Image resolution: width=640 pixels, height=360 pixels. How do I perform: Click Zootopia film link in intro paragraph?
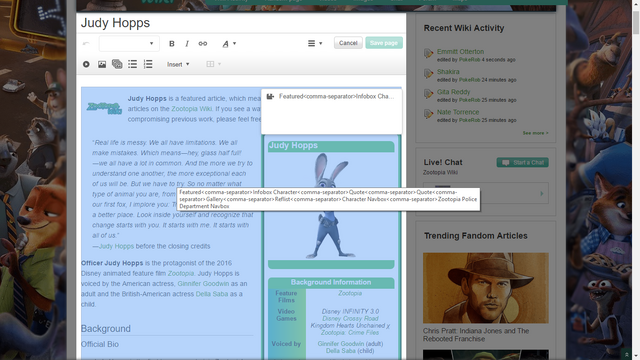click(x=181, y=273)
